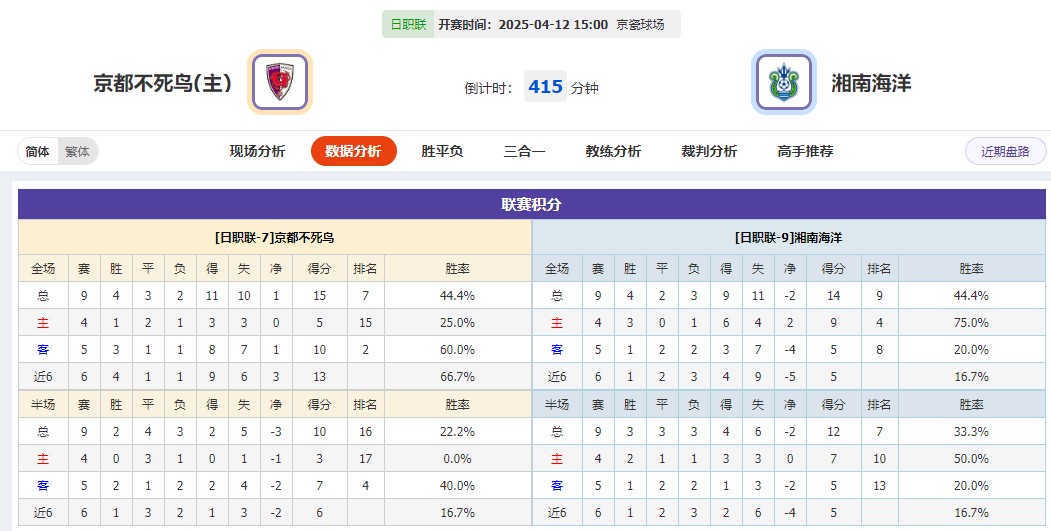The image size is (1051, 531).
Task: Click the 近期盘路 button
Action: [x=1005, y=152]
